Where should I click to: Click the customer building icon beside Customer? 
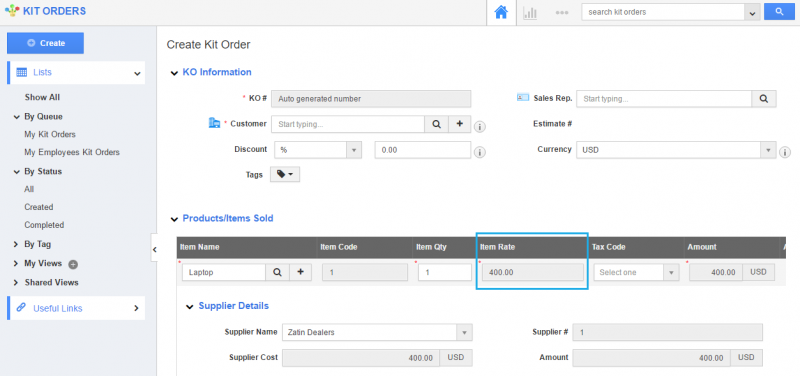point(214,123)
